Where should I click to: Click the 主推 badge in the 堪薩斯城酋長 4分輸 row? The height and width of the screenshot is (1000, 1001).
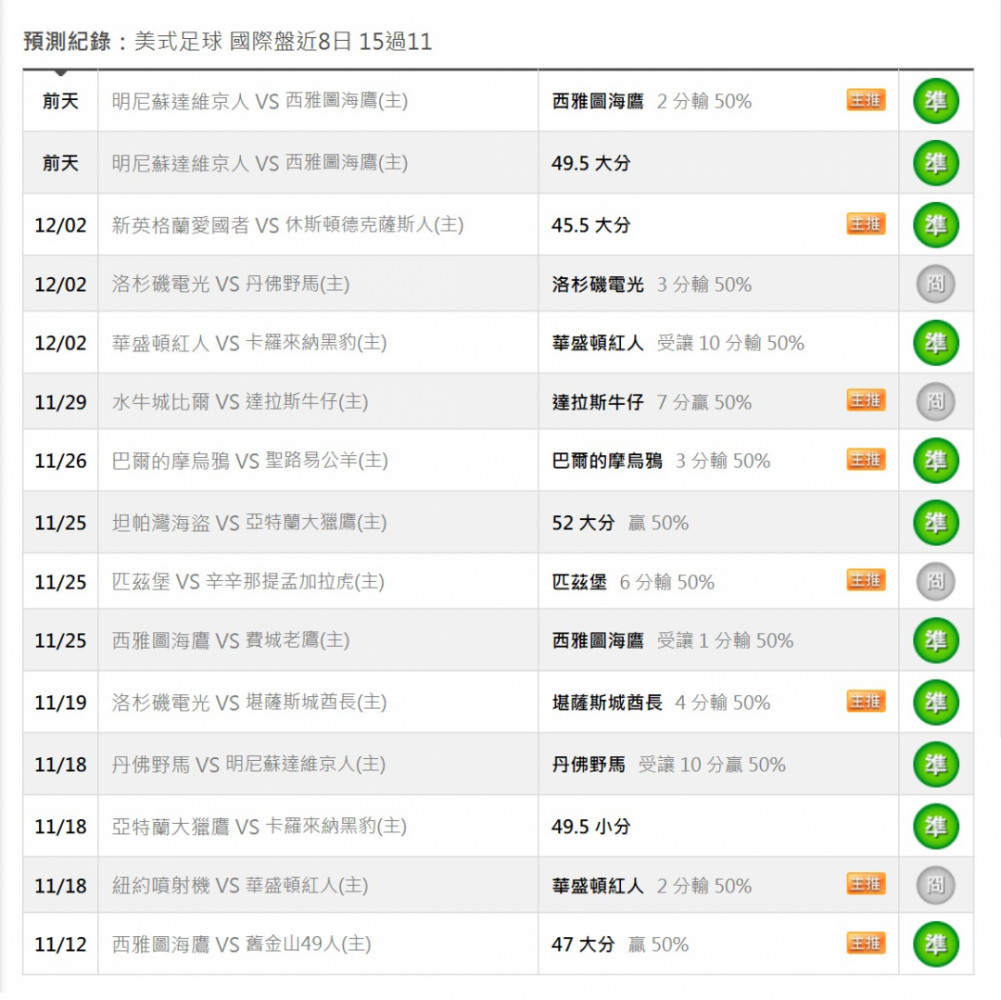866,701
